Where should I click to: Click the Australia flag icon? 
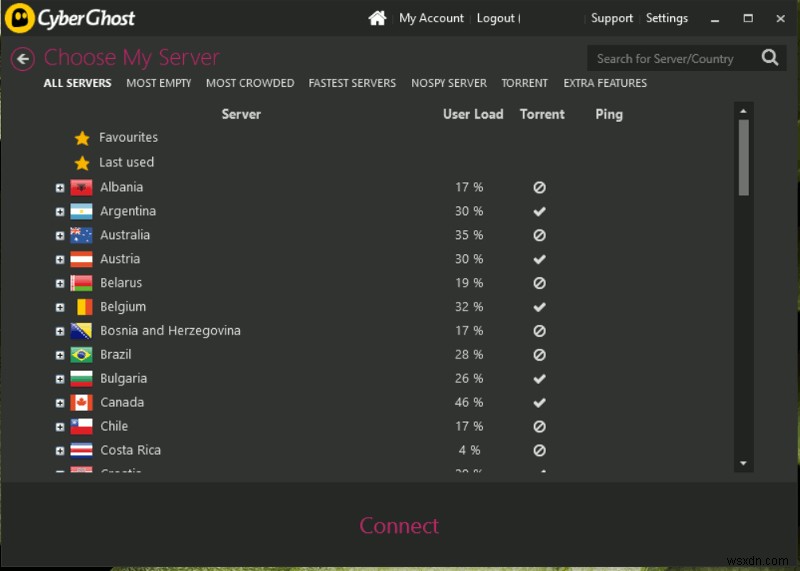[82, 235]
